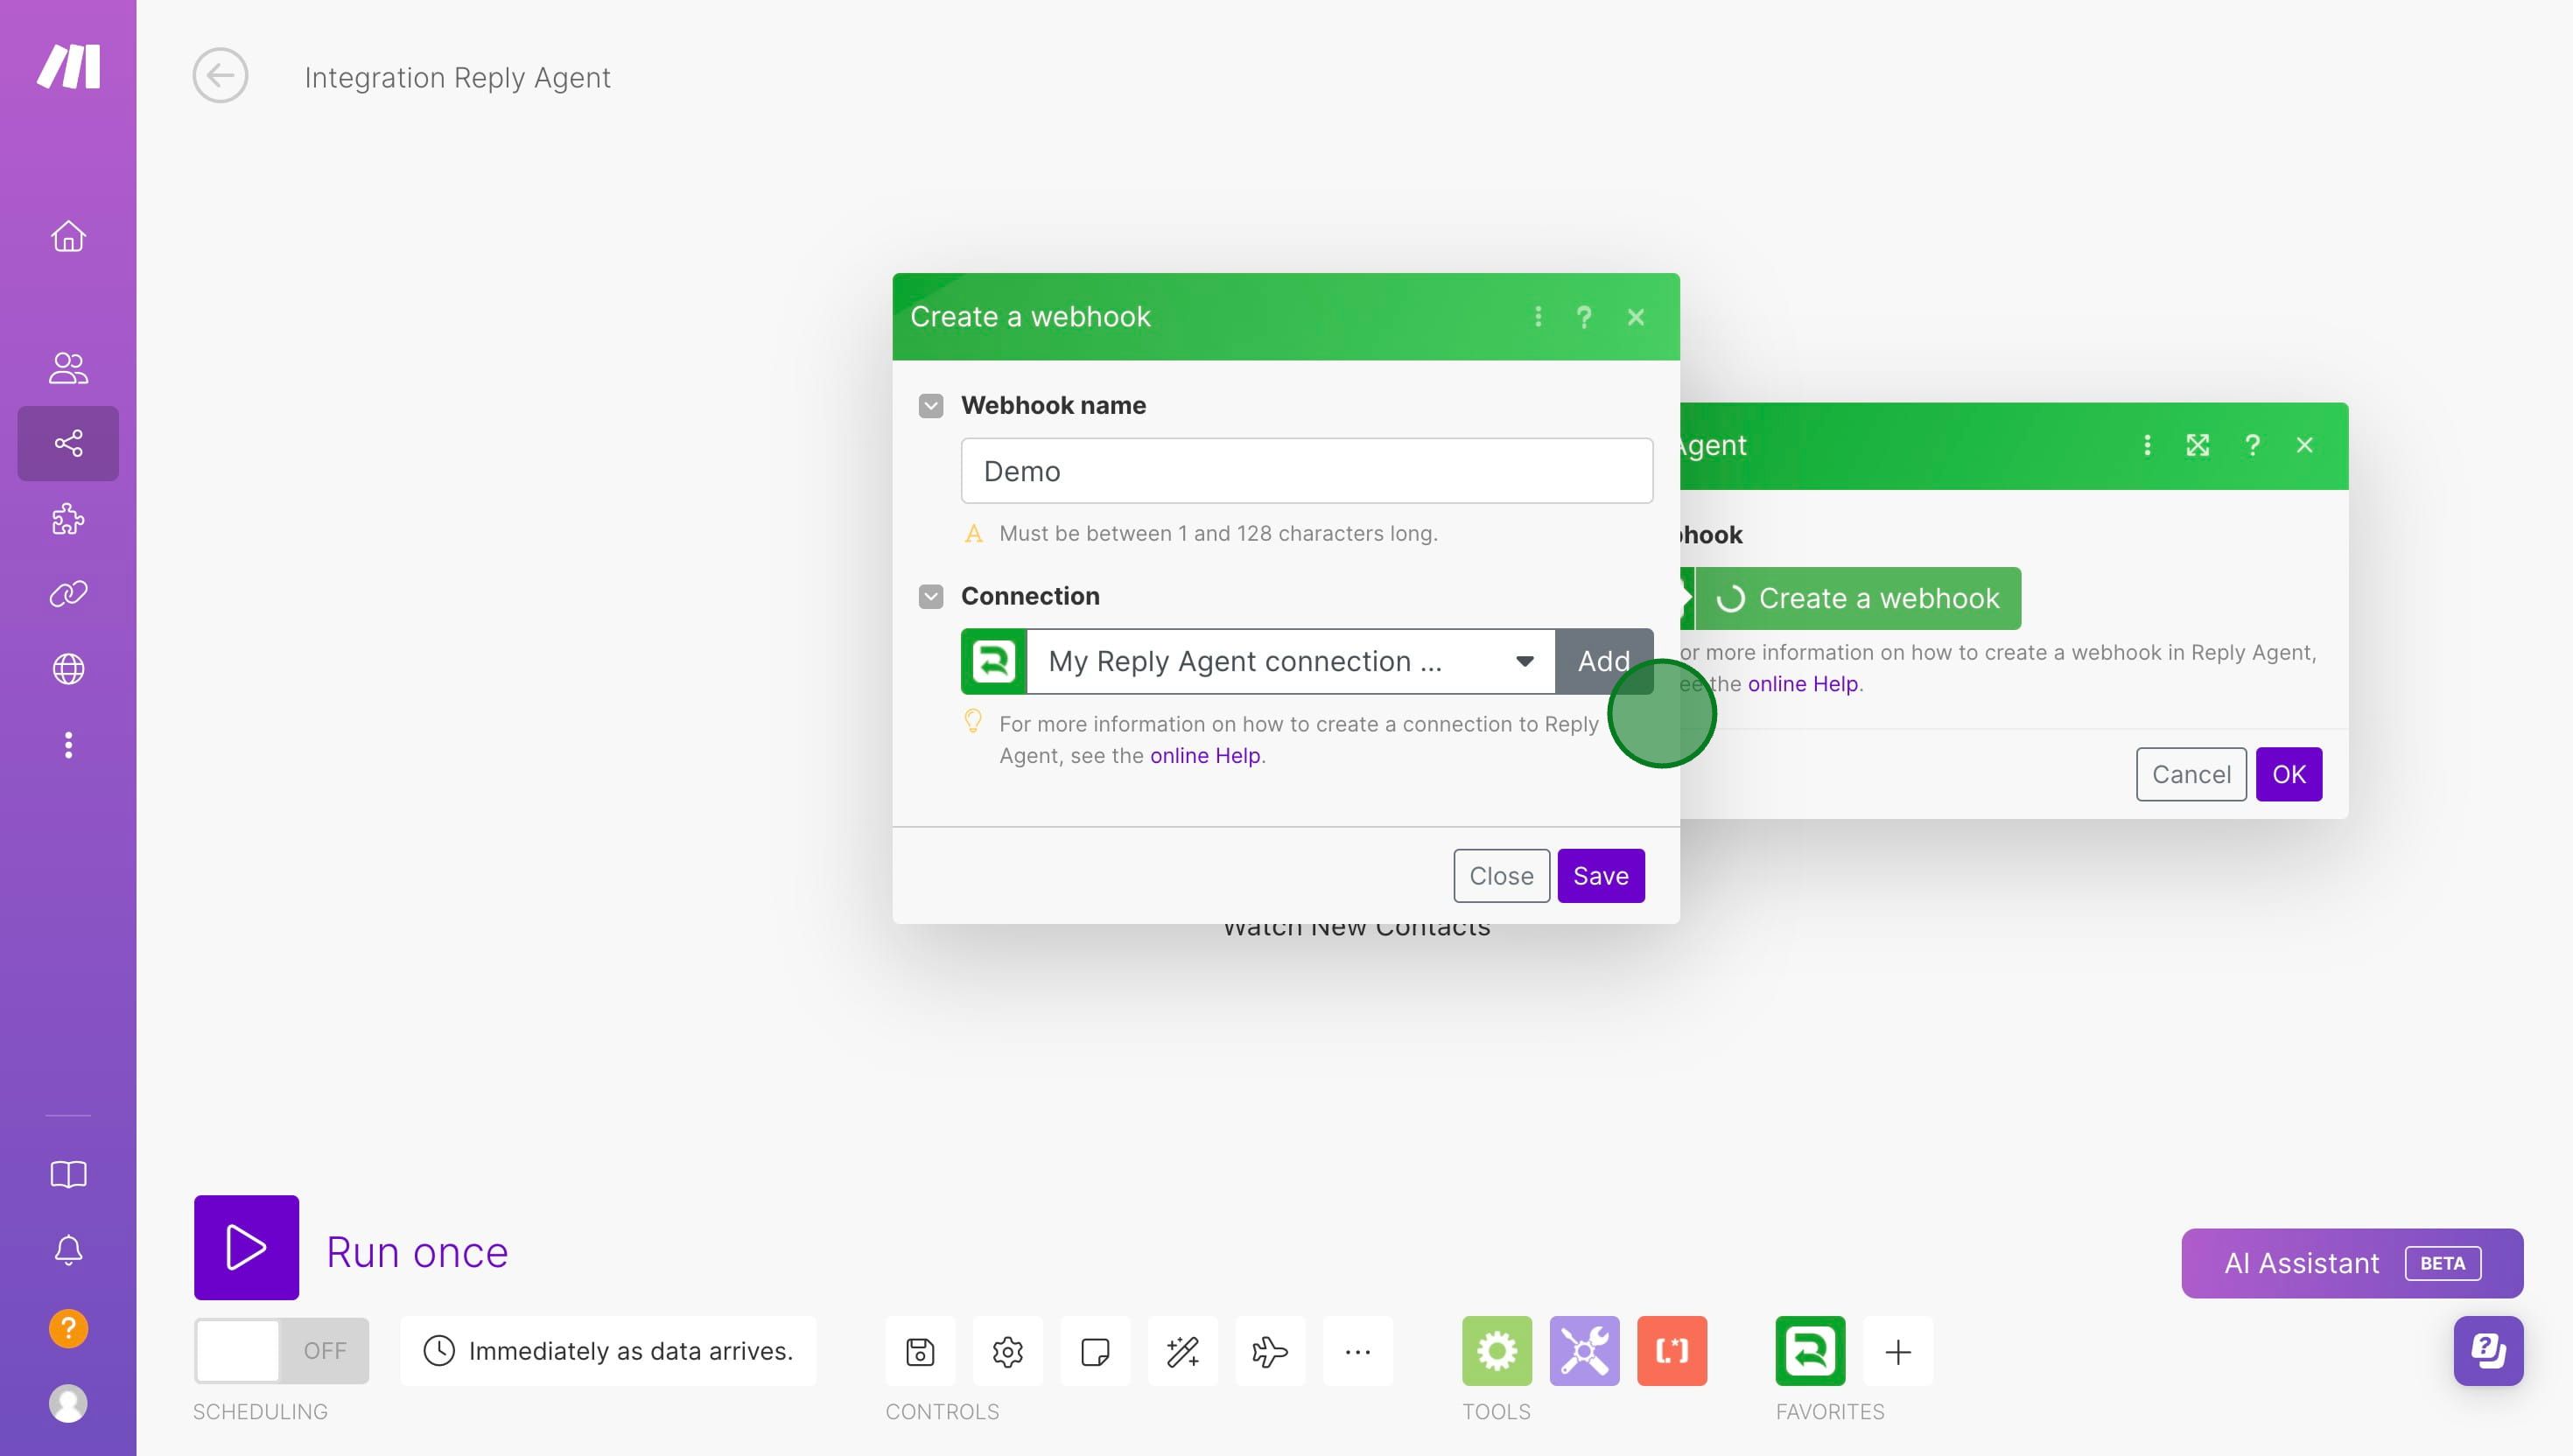2573x1456 pixels.
Task: Go to the Home dashboard icon
Action: click(x=68, y=236)
